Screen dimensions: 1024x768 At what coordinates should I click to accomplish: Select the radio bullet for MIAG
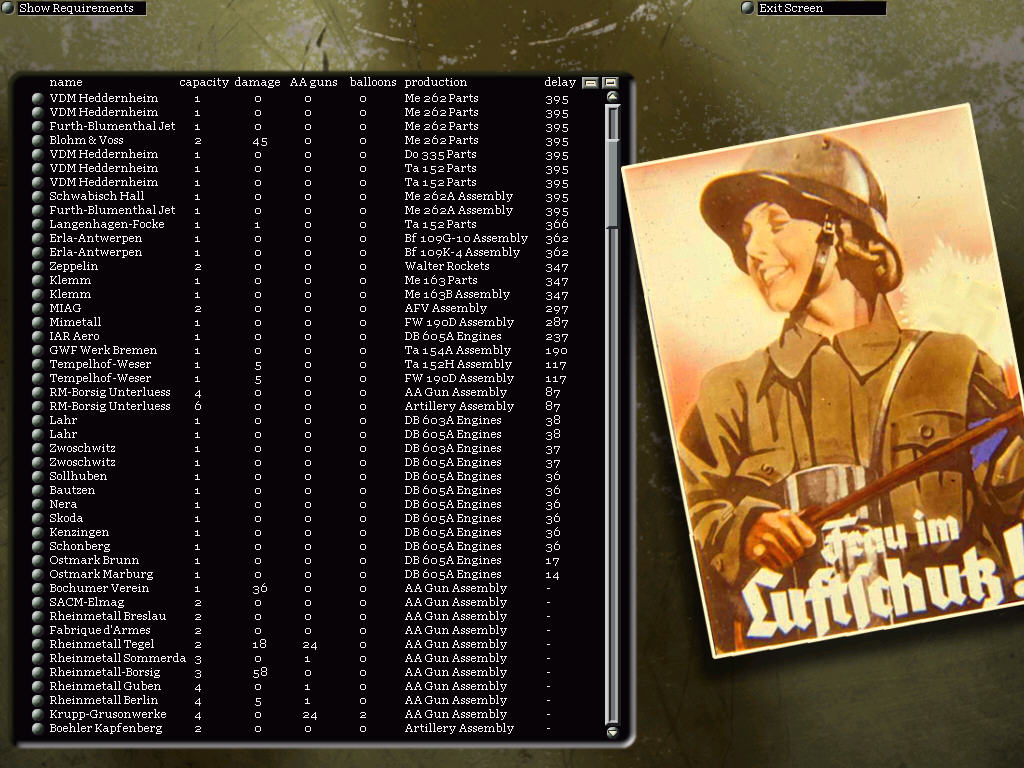coord(38,308)
